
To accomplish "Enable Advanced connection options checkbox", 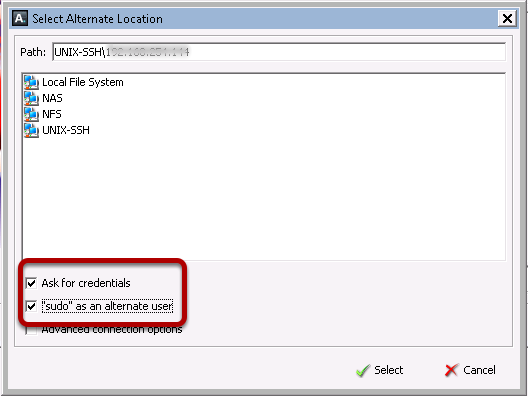I will [x=31, y=330].
